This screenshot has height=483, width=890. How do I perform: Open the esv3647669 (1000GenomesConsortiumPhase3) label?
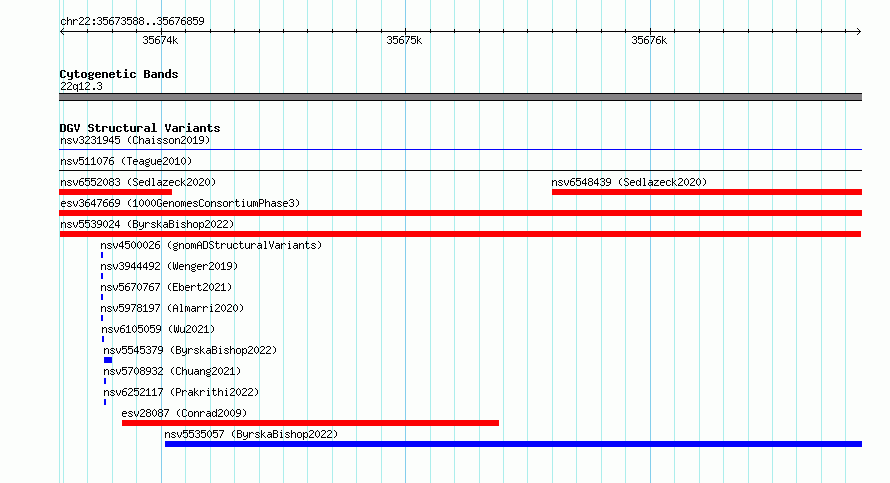click(x=180, y=203)
